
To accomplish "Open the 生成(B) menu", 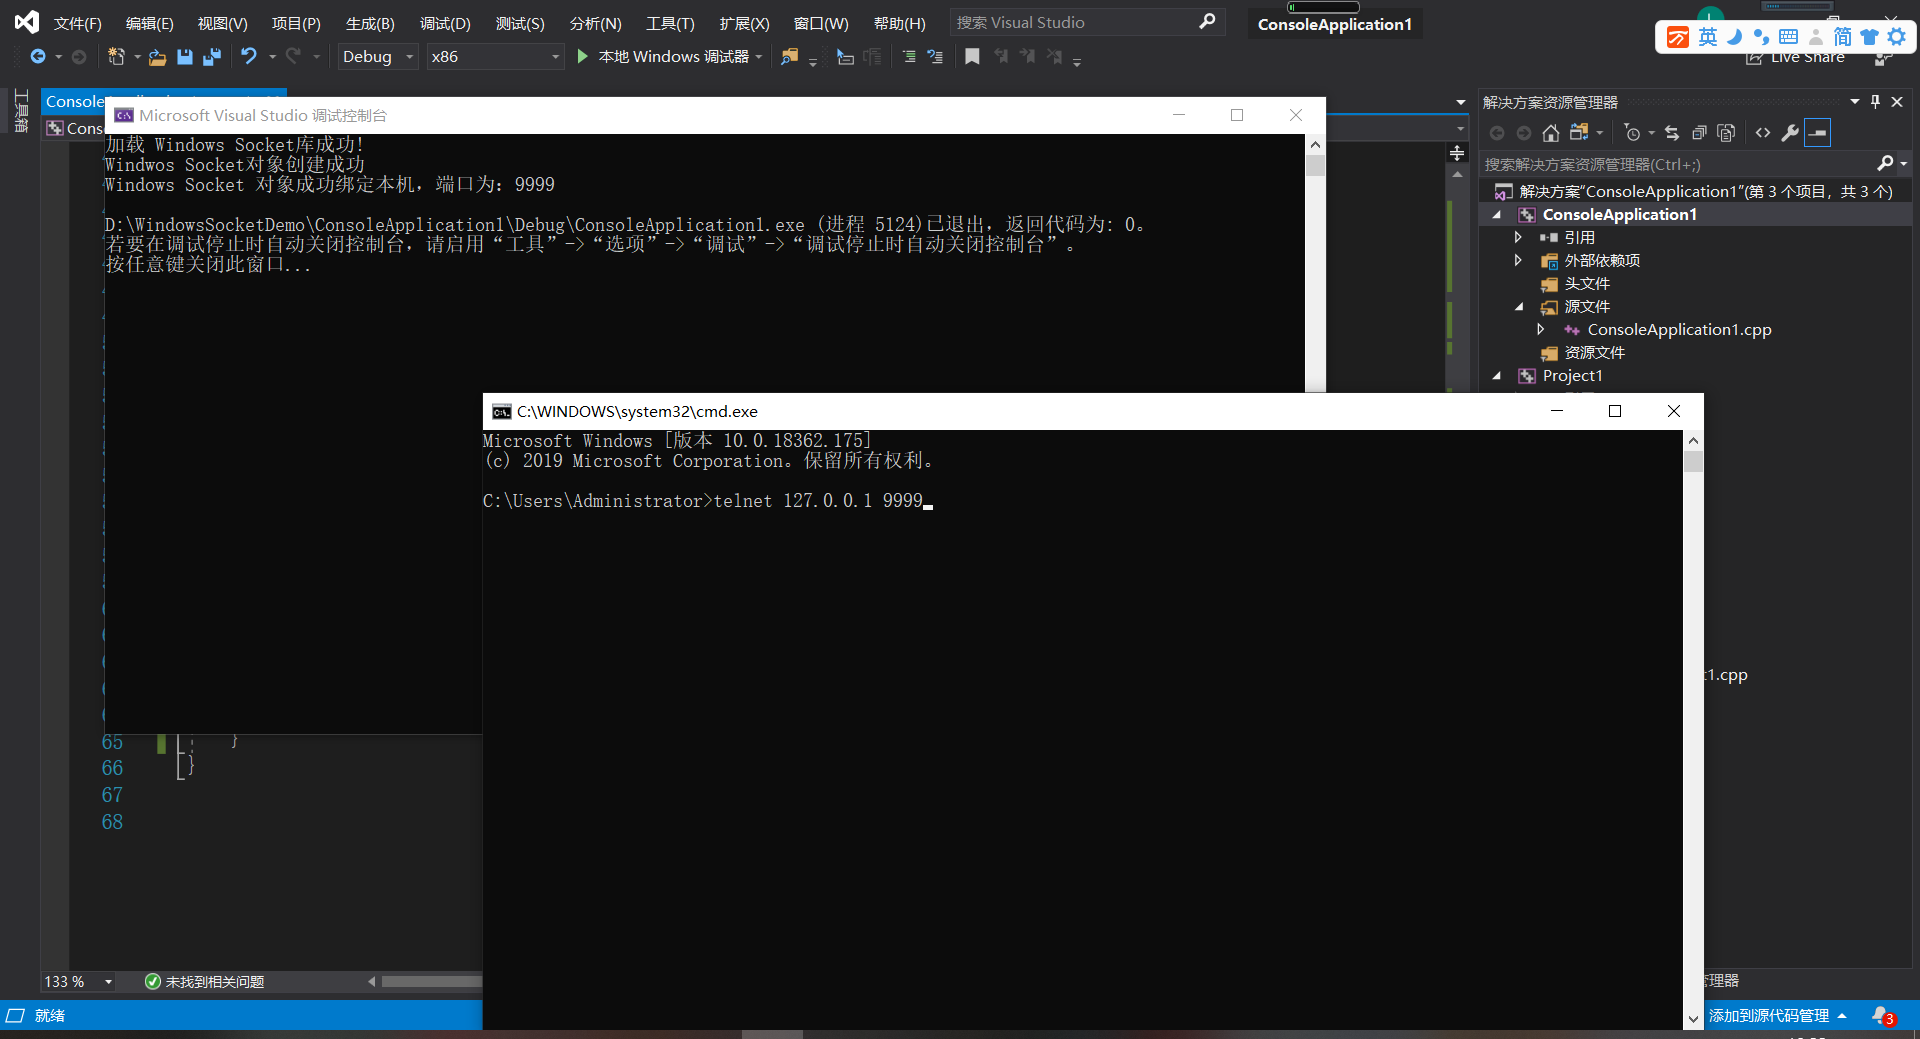I will coord(370,23).
